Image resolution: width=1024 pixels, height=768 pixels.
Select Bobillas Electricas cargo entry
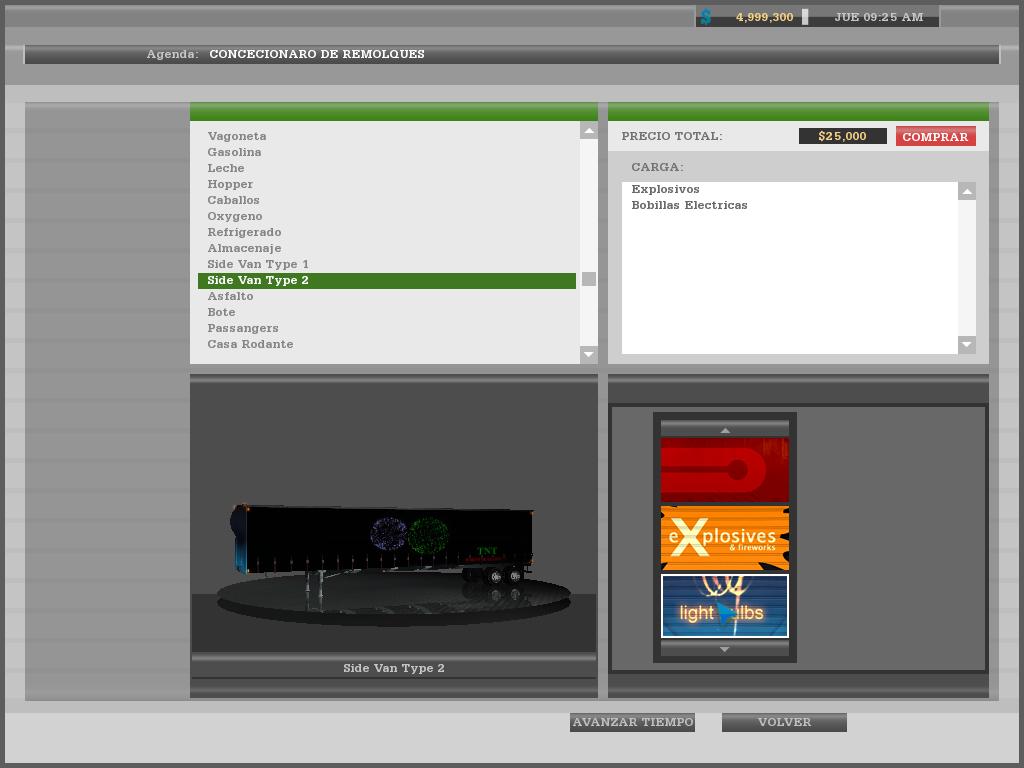(689, 205)
